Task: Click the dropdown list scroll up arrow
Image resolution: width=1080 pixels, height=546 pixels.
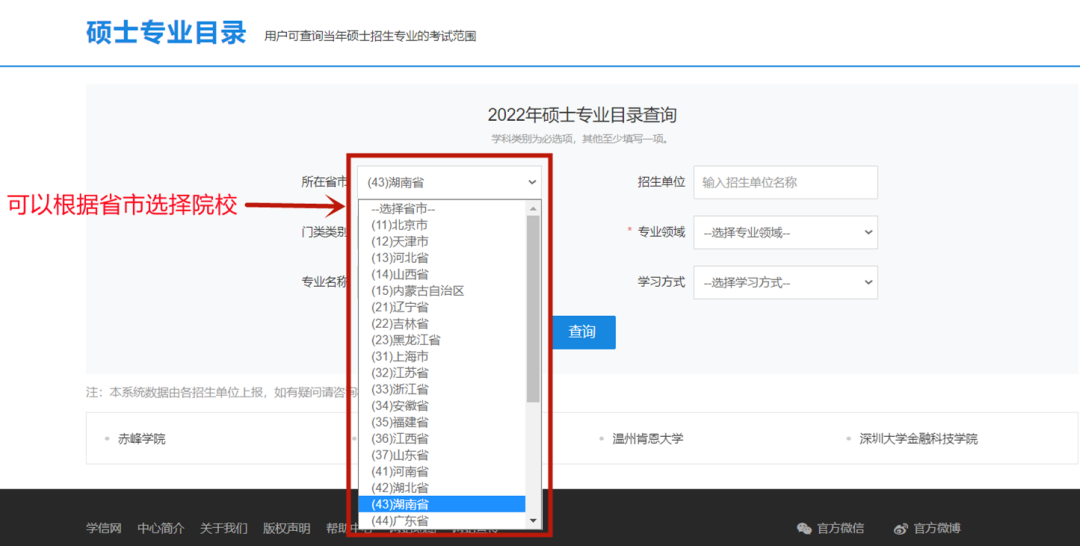Action: [x=533, y=209]
